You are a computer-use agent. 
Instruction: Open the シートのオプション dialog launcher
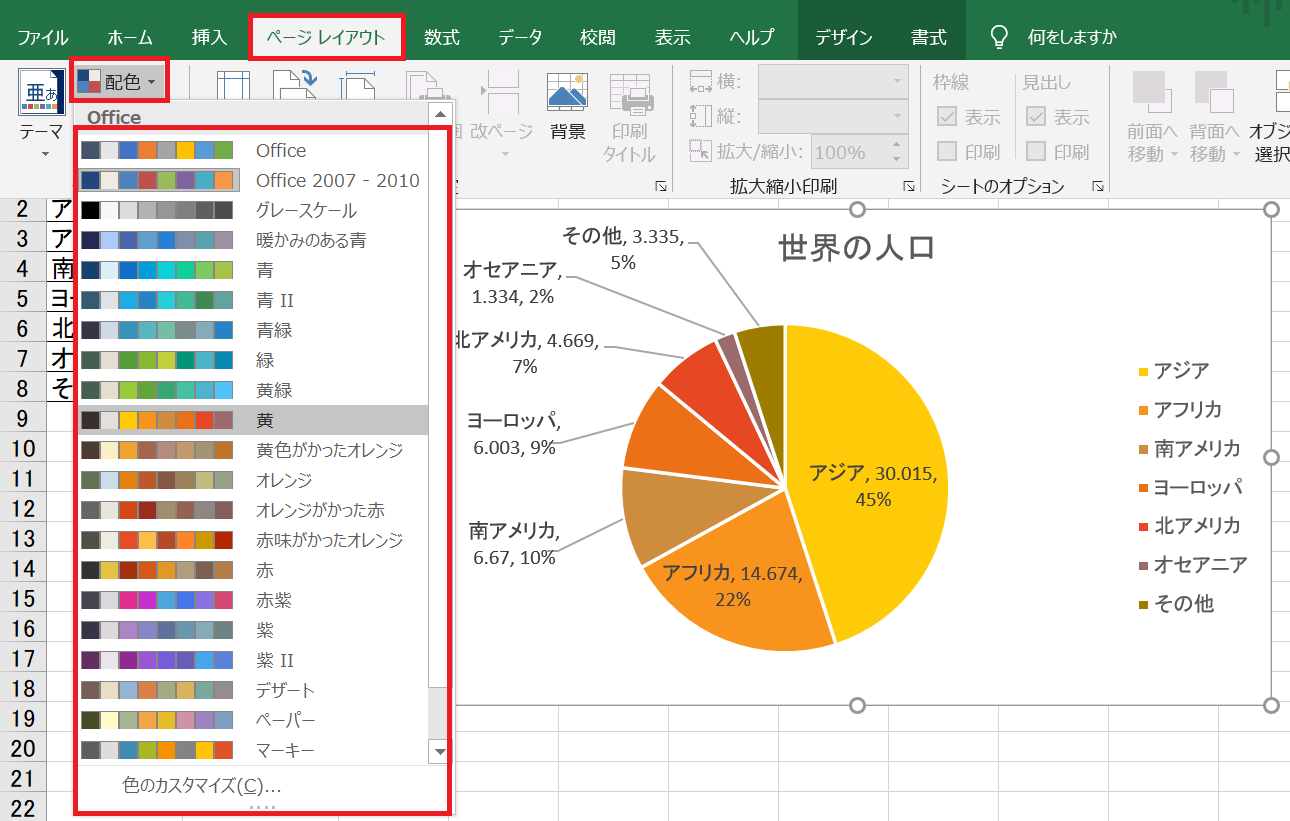1098,187
